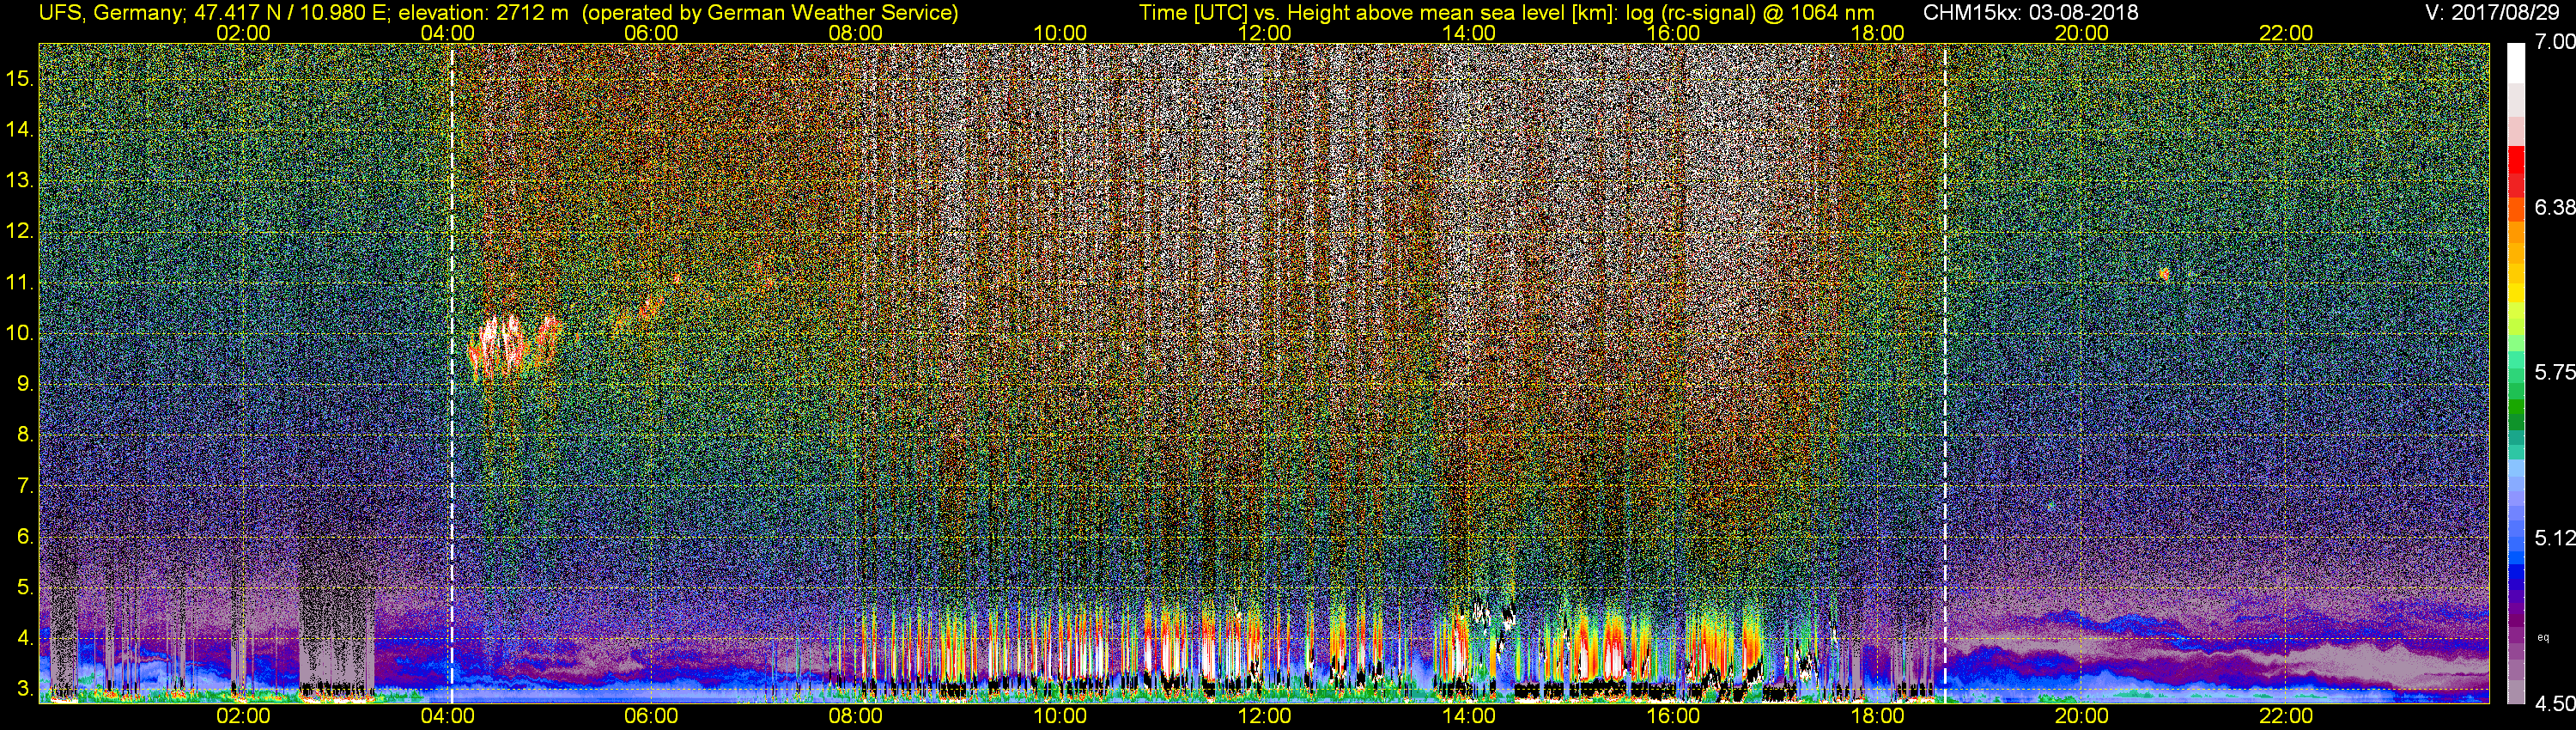Select the 13. km height axis label
Image resolution: width=2576 pixels, height=730 pixels.
click(20, 180)
